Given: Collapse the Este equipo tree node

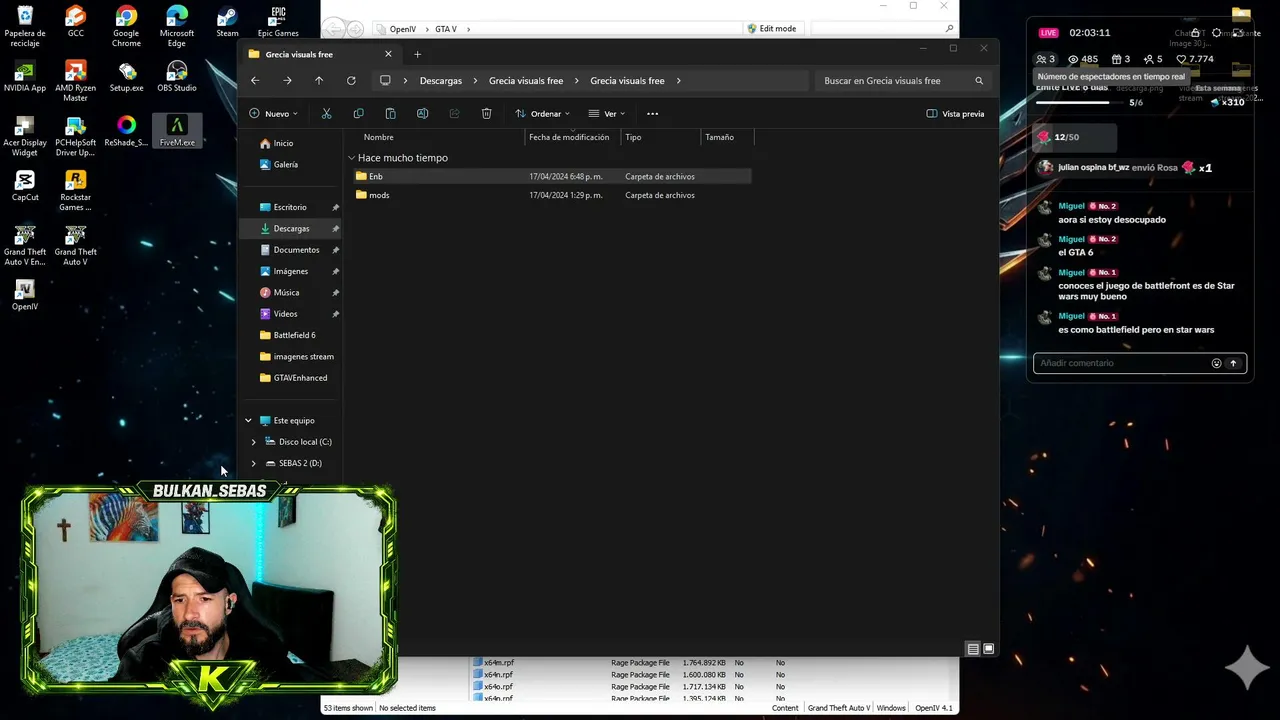Looking at the screenshot, I should 248,421.
